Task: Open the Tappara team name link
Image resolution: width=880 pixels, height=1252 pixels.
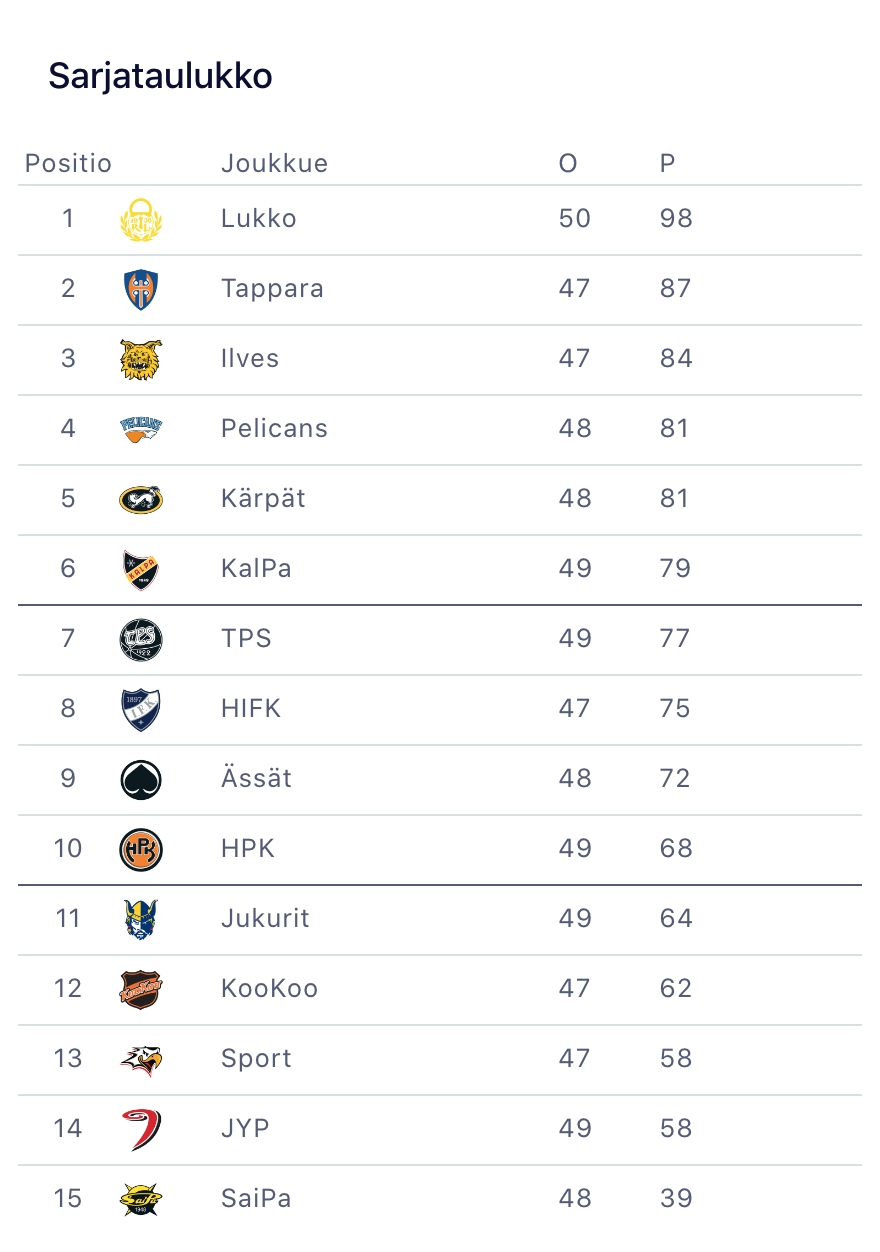Action: click(272, 289)
